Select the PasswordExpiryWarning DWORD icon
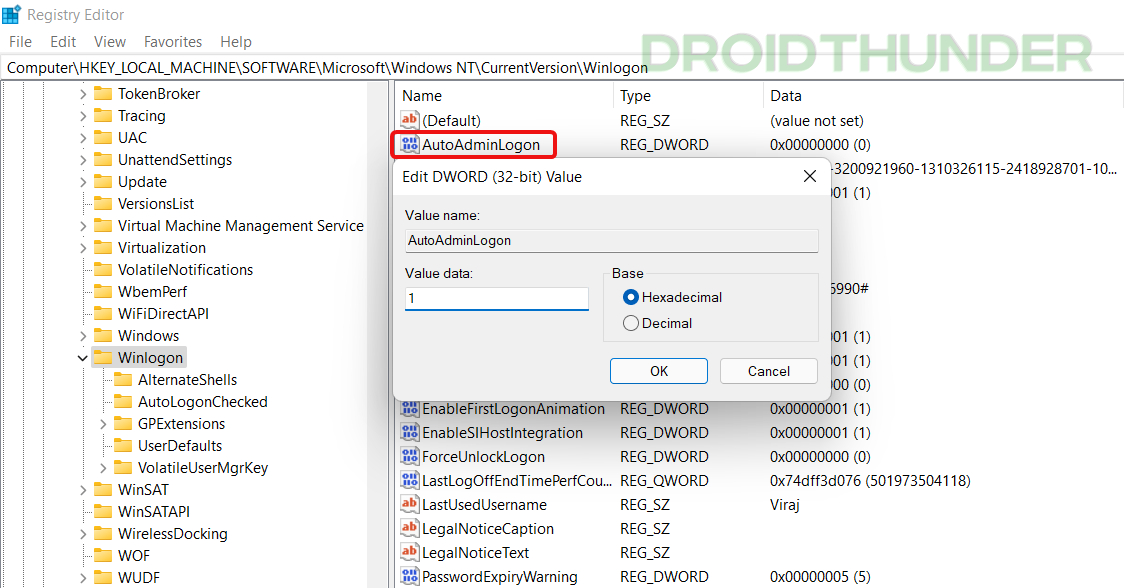The height and width of the screenshot is (588, 1124). coord(409,577)
